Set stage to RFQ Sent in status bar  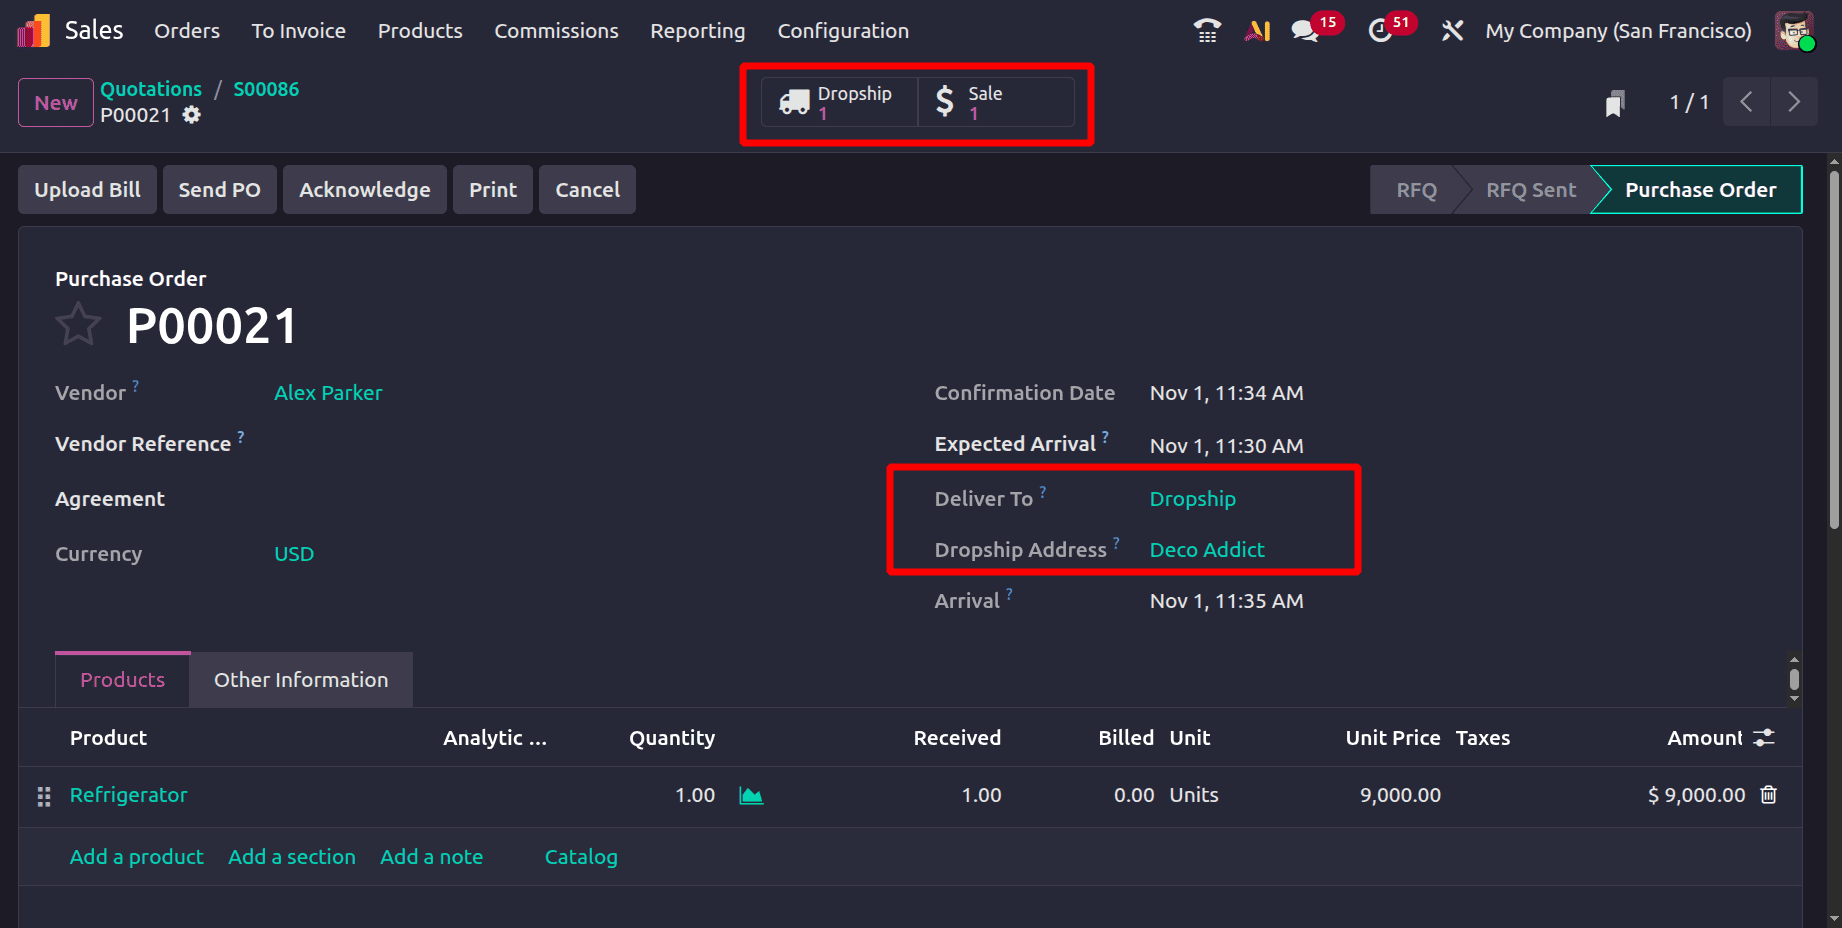tap(1531, 189)
